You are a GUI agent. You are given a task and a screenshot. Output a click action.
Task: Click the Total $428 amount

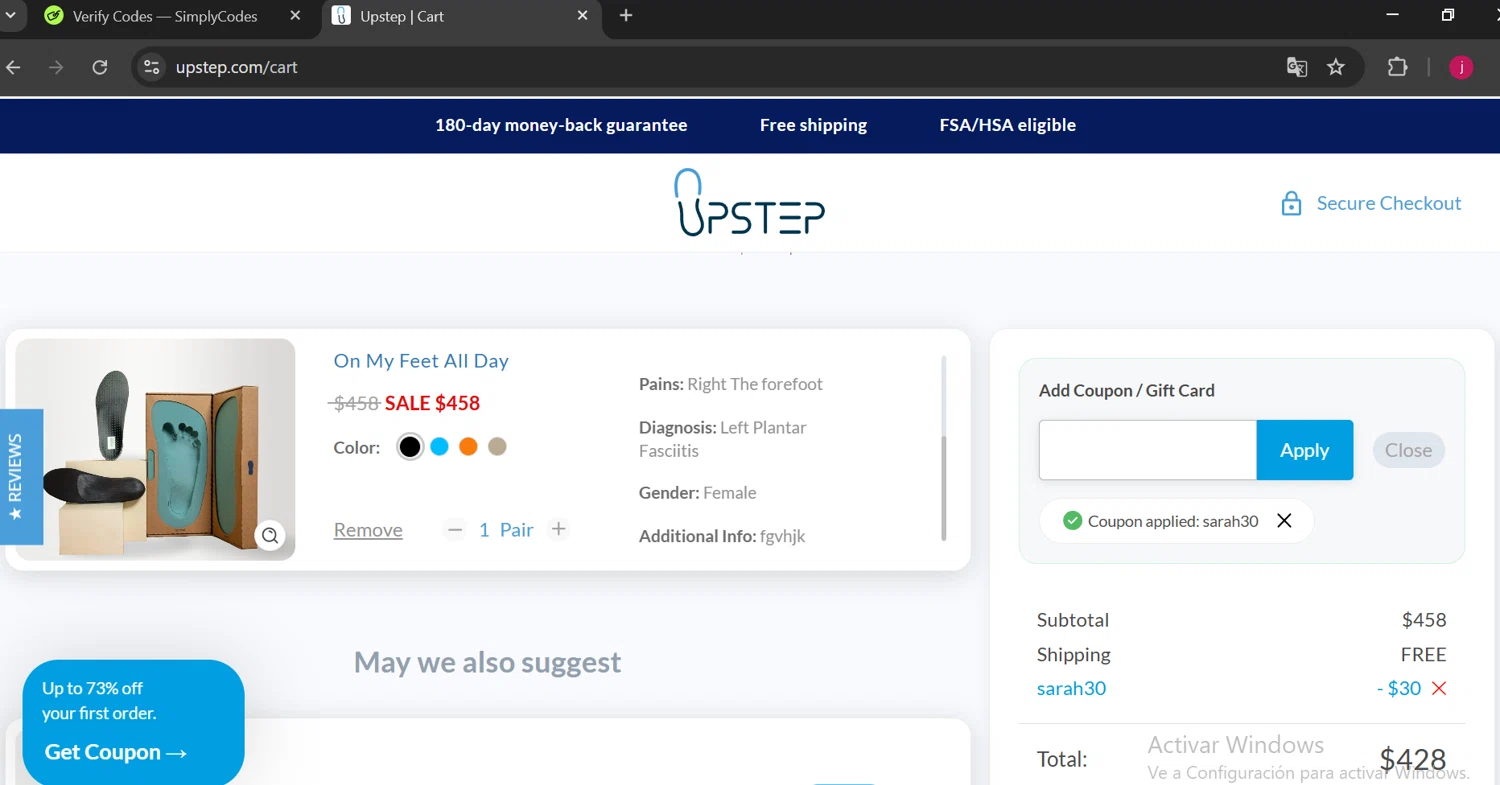point(1413,759)
